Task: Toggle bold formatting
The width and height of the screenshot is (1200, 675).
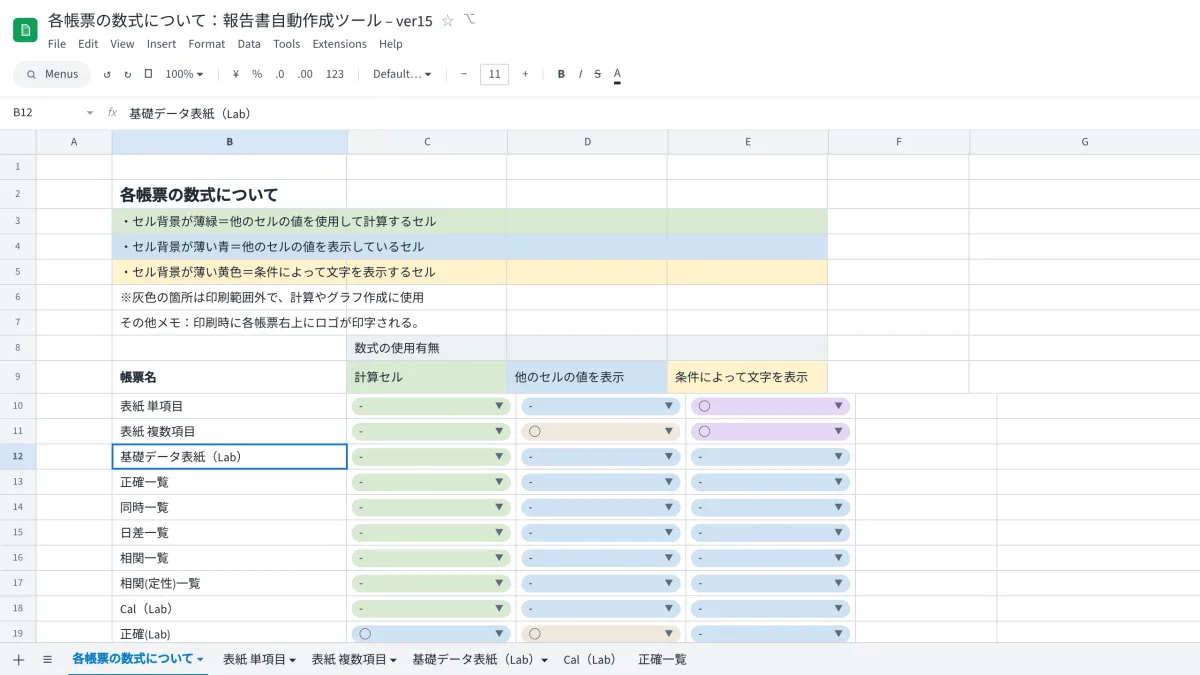Action: 561,74
